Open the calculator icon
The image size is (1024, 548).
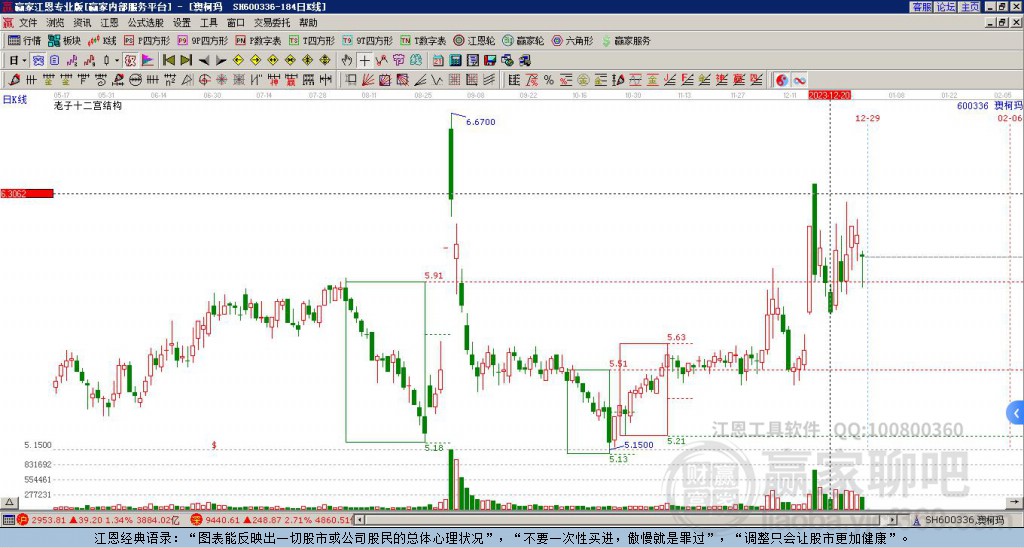455,61
